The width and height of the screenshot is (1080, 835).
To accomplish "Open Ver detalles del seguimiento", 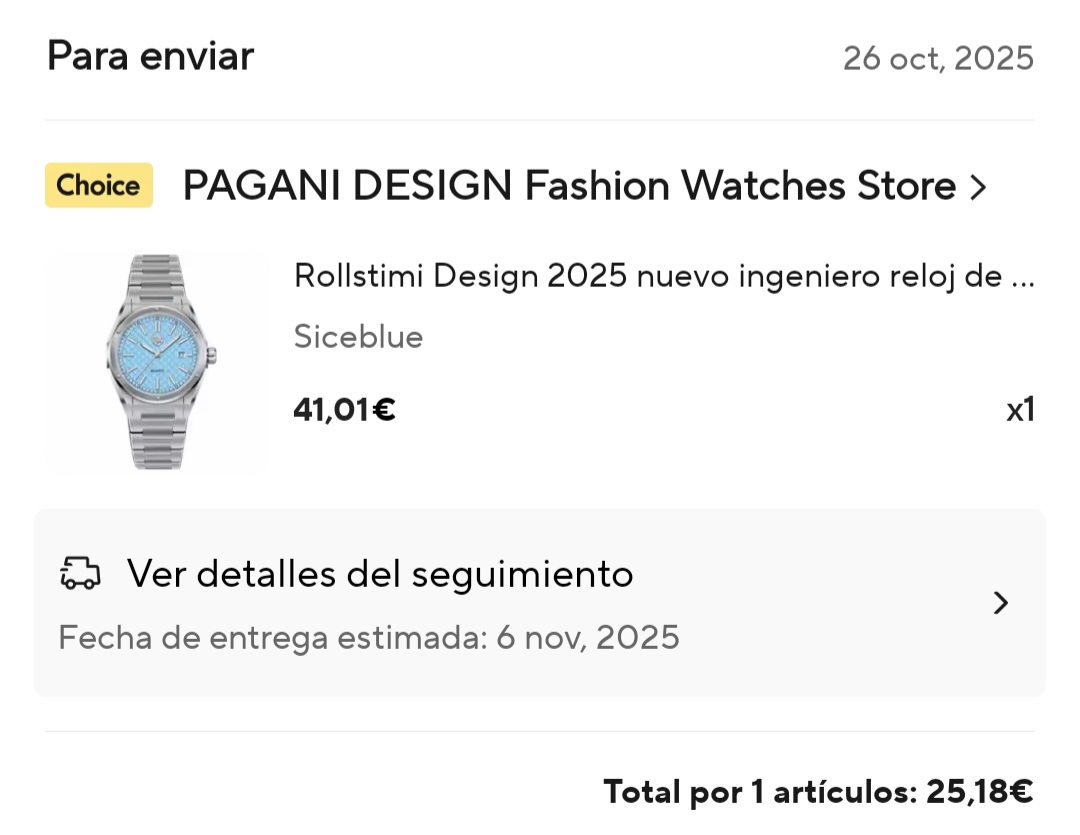I will (380, 574).
